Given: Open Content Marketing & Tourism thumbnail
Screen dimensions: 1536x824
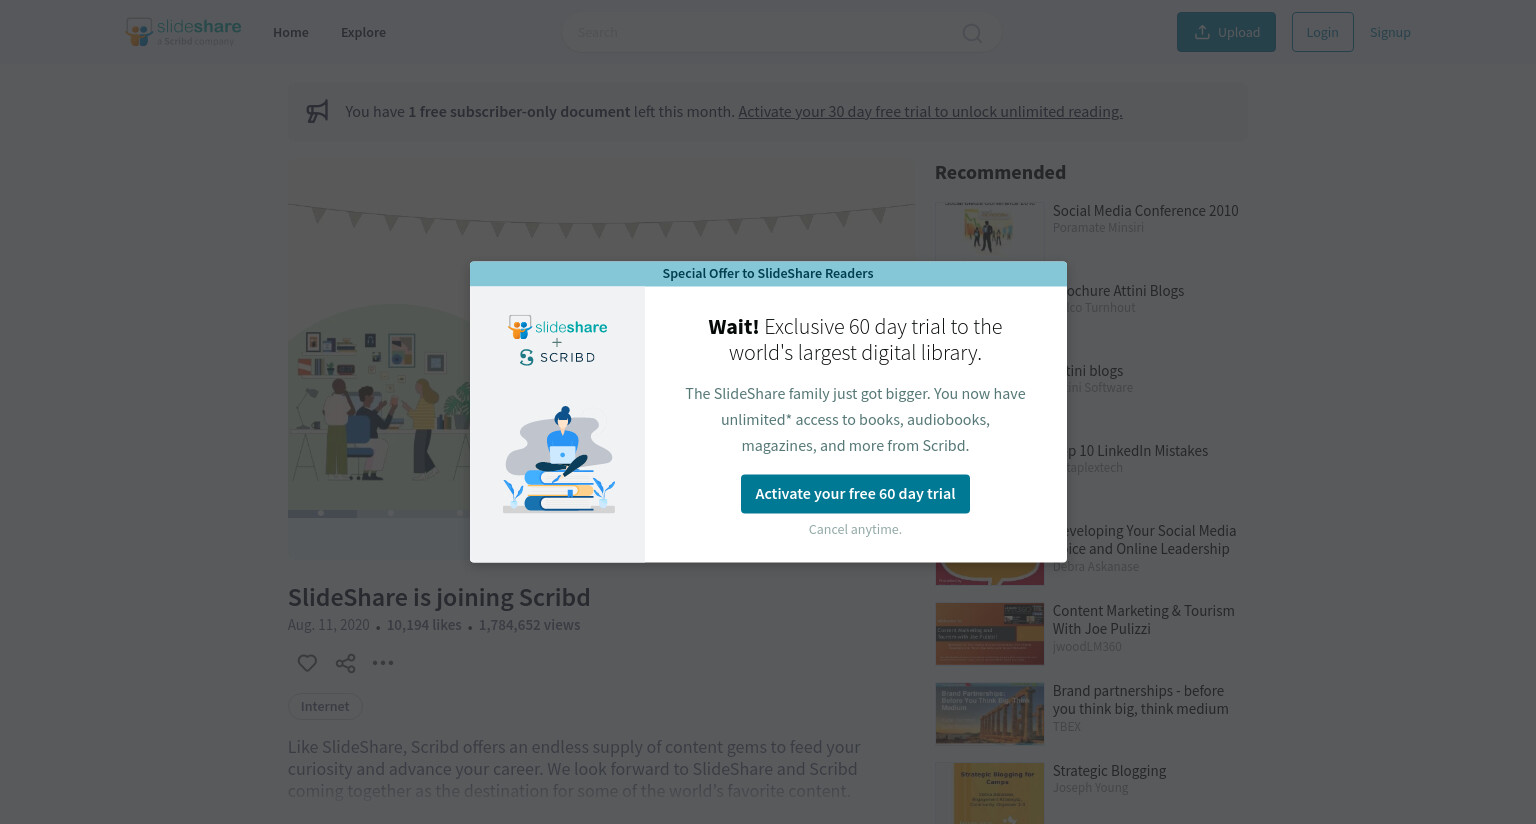Looking at the screenshot, I should pos(989,634).
